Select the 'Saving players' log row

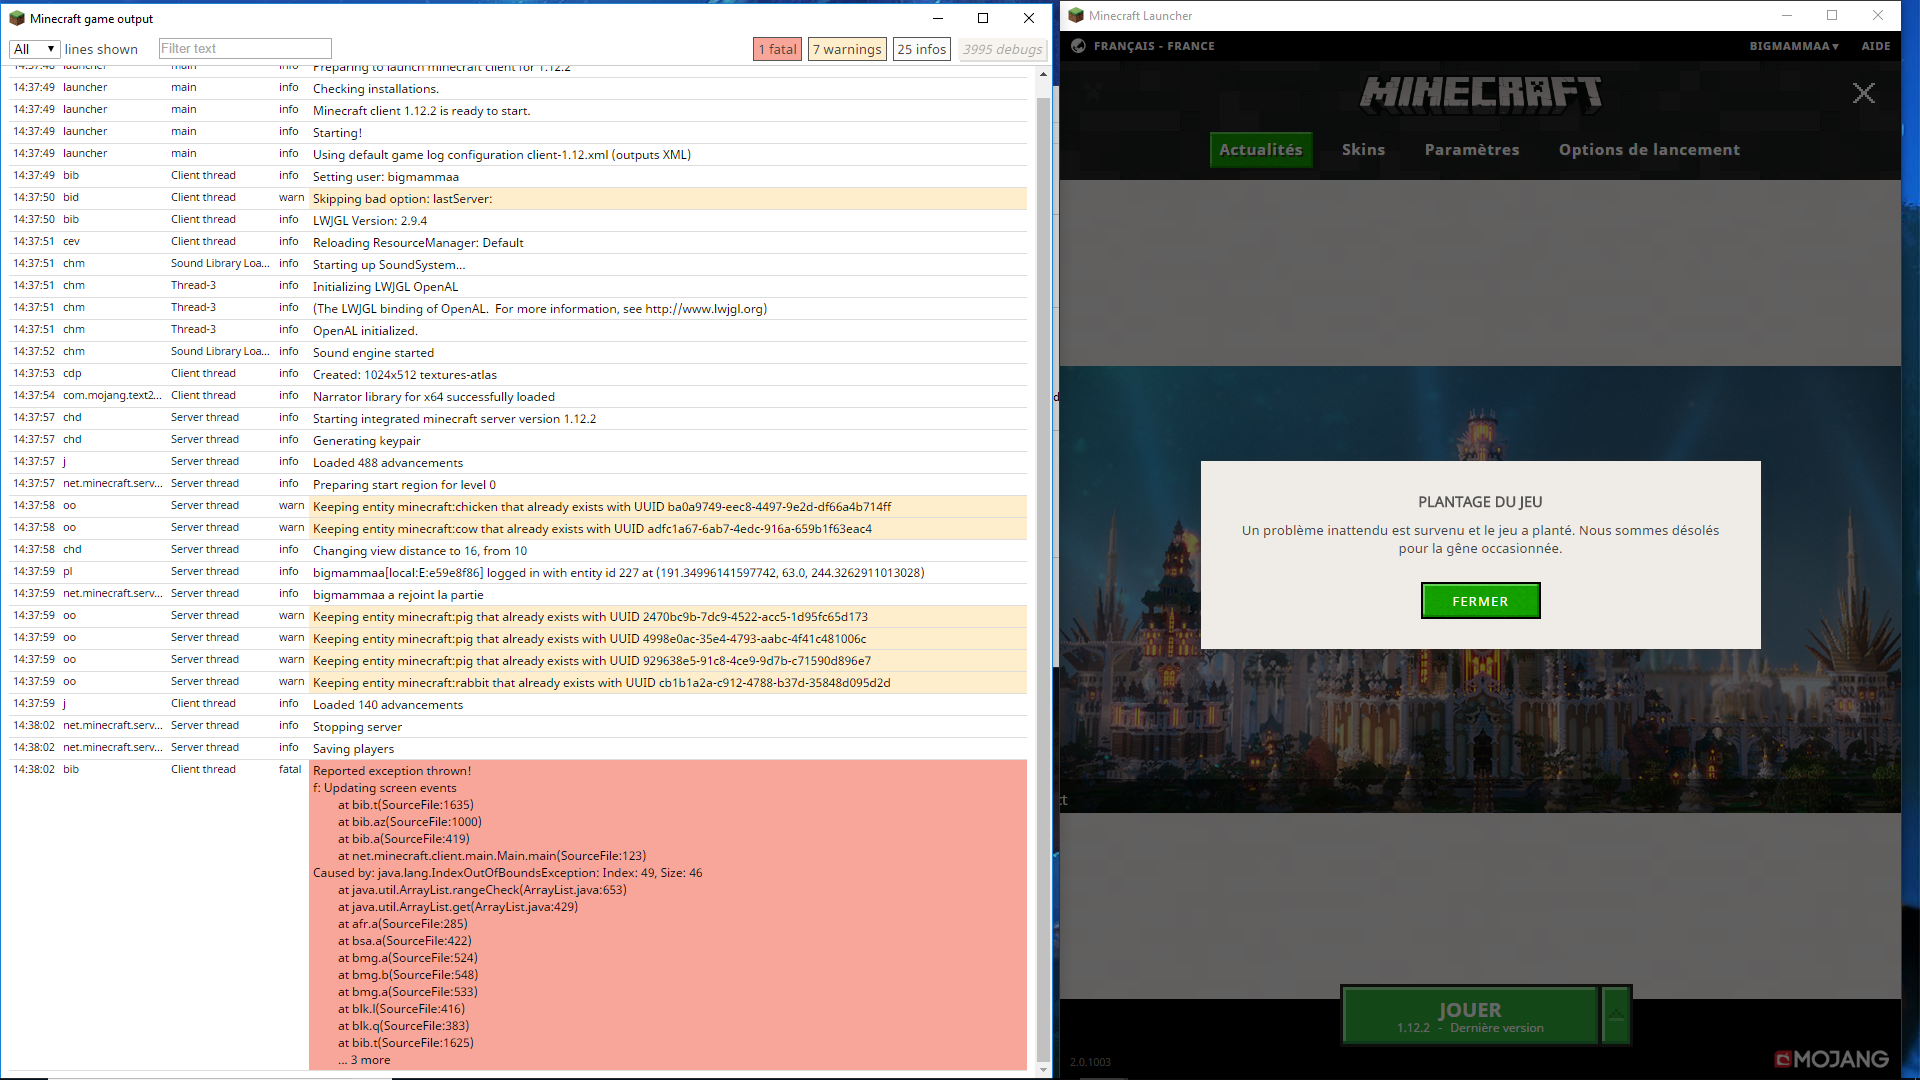tap(518, 748)
